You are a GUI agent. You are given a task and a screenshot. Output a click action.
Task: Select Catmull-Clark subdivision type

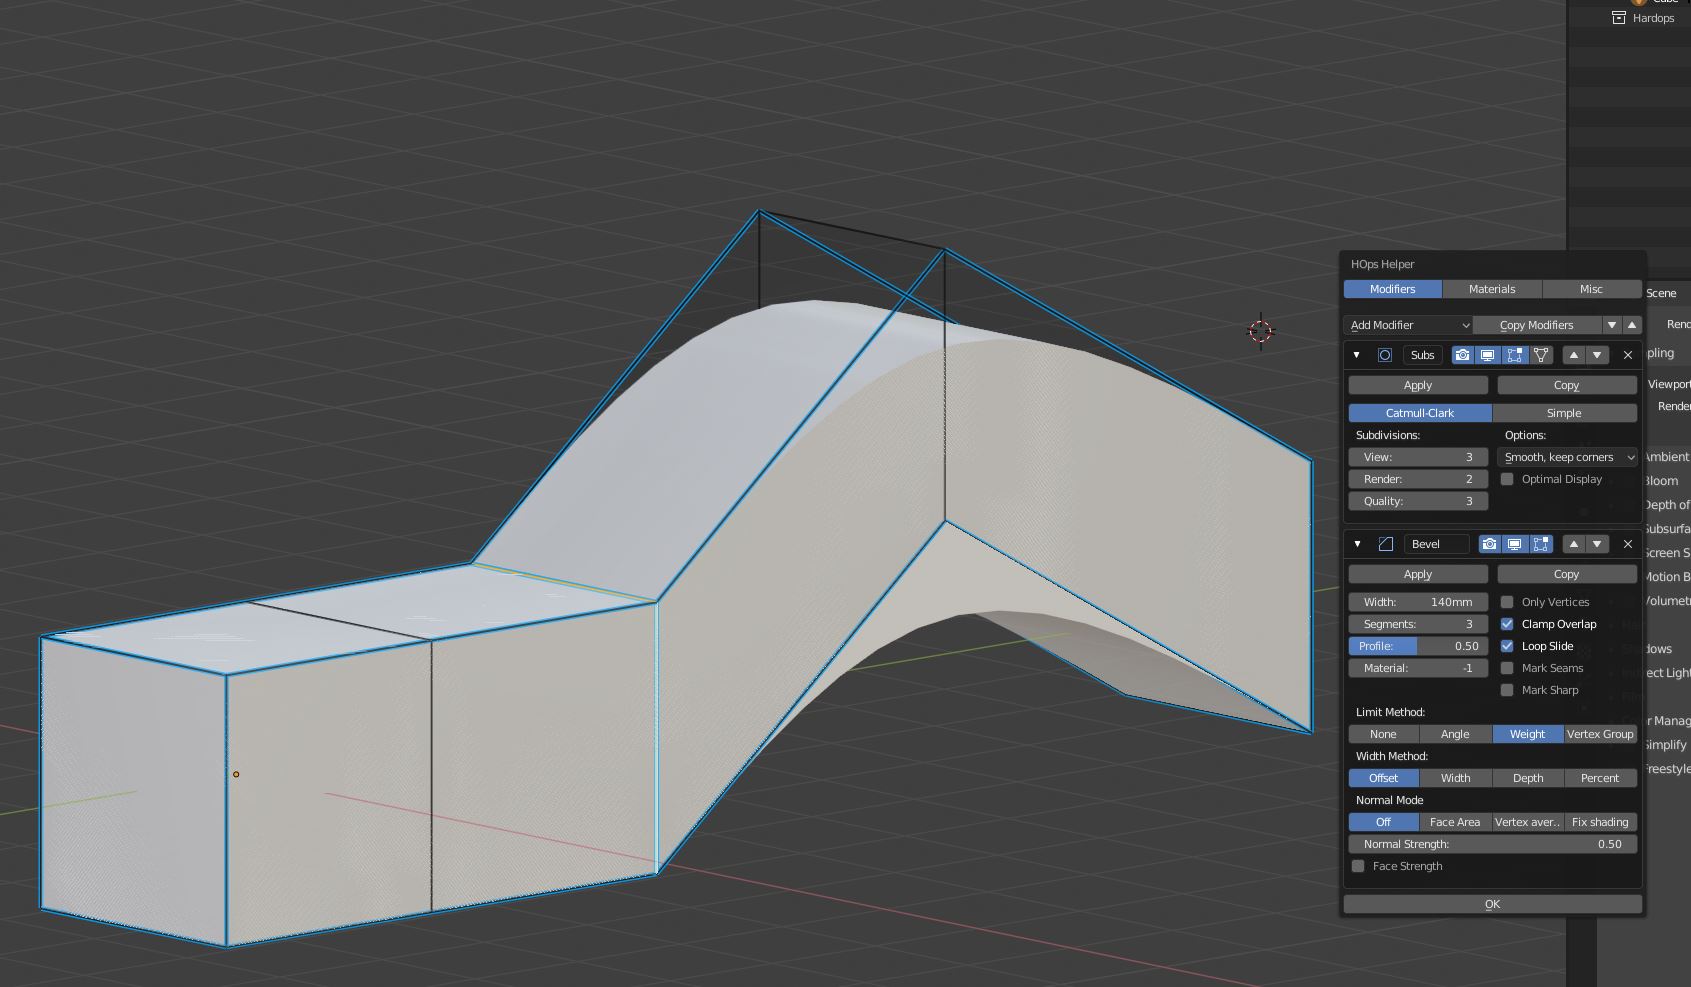(1420, 413)
